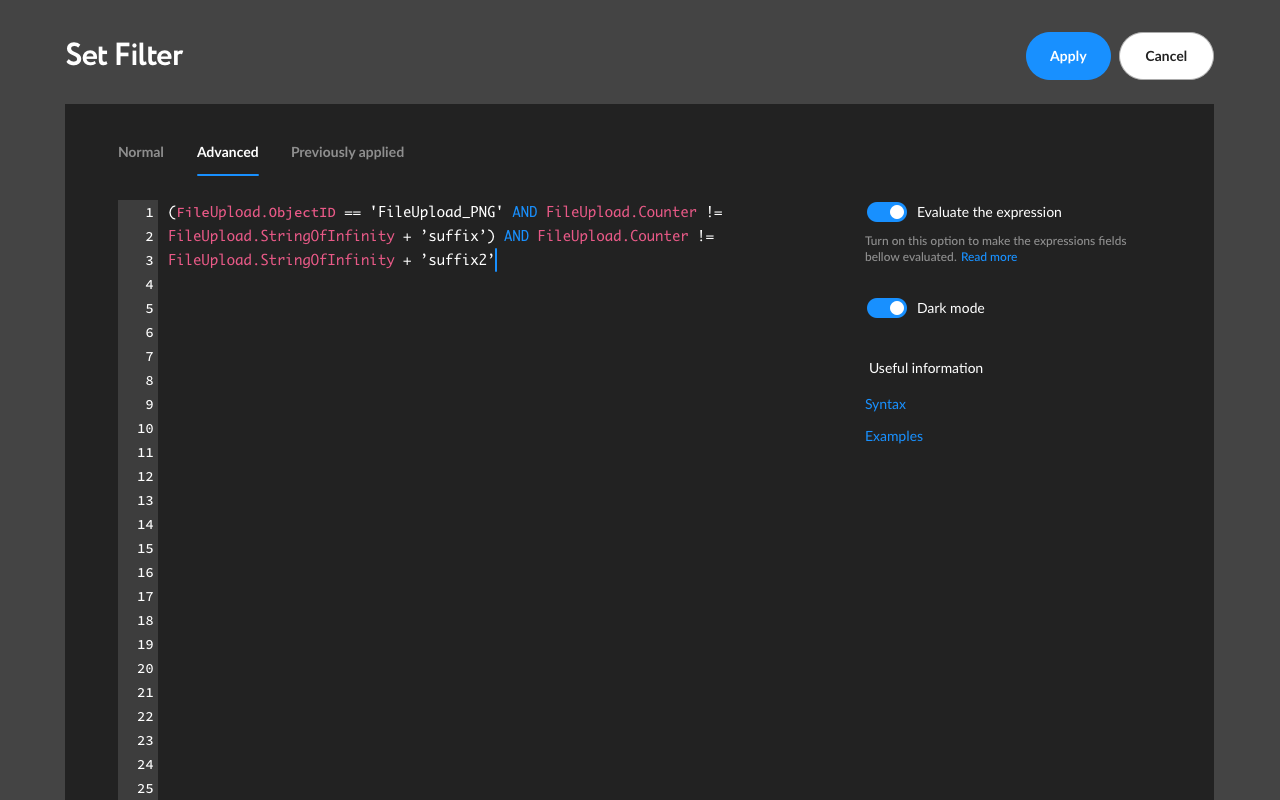Click 'FileUpload_PNG' string in the expression
This screenshot has width=1280, height=800.
pos(436,212)
